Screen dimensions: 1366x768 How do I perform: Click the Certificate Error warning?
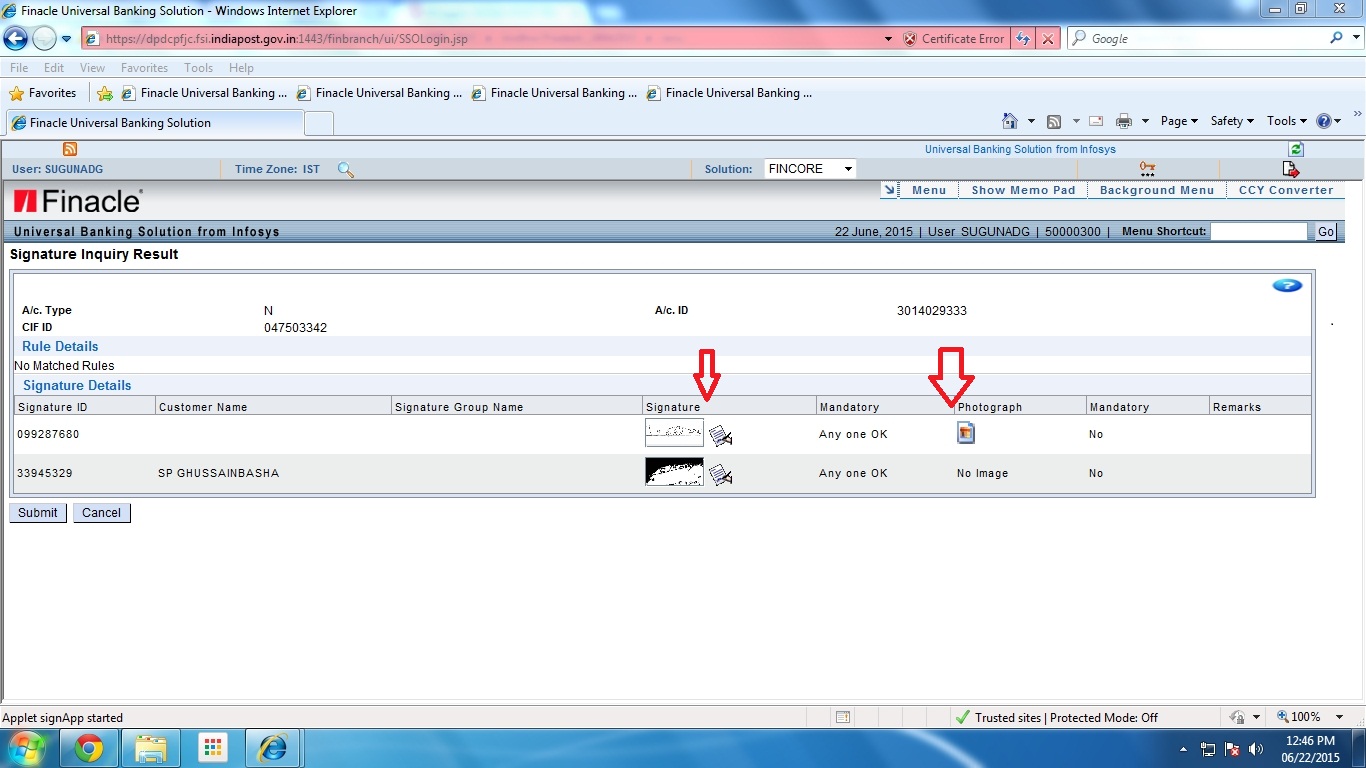tap(953, 39)
